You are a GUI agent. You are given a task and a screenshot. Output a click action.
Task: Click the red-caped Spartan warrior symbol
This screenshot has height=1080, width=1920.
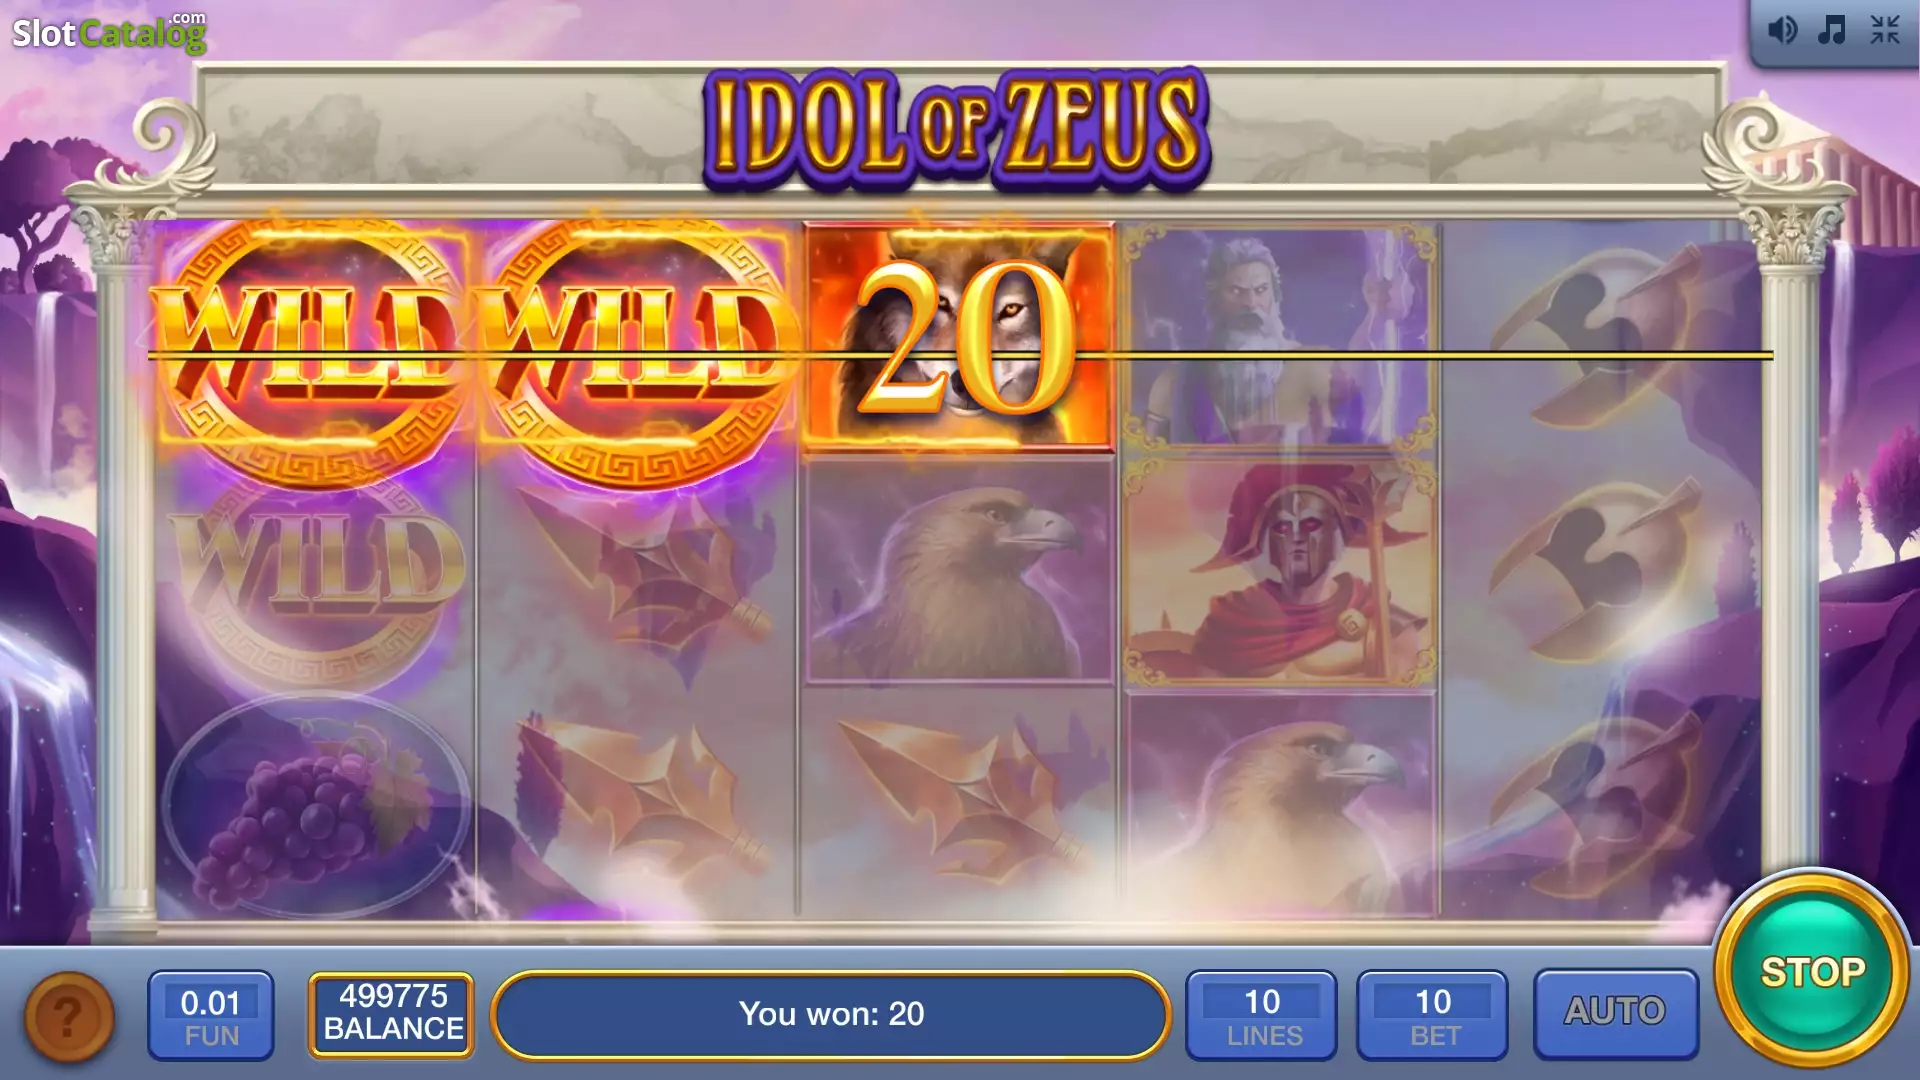tap(1280, 572)
